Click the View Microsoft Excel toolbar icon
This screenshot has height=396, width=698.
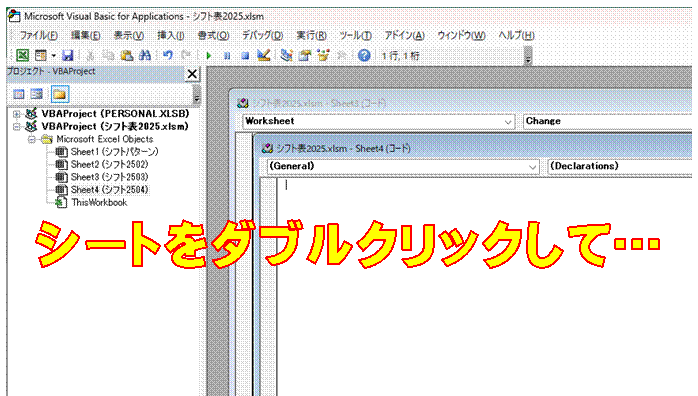[x=22, y=56]
